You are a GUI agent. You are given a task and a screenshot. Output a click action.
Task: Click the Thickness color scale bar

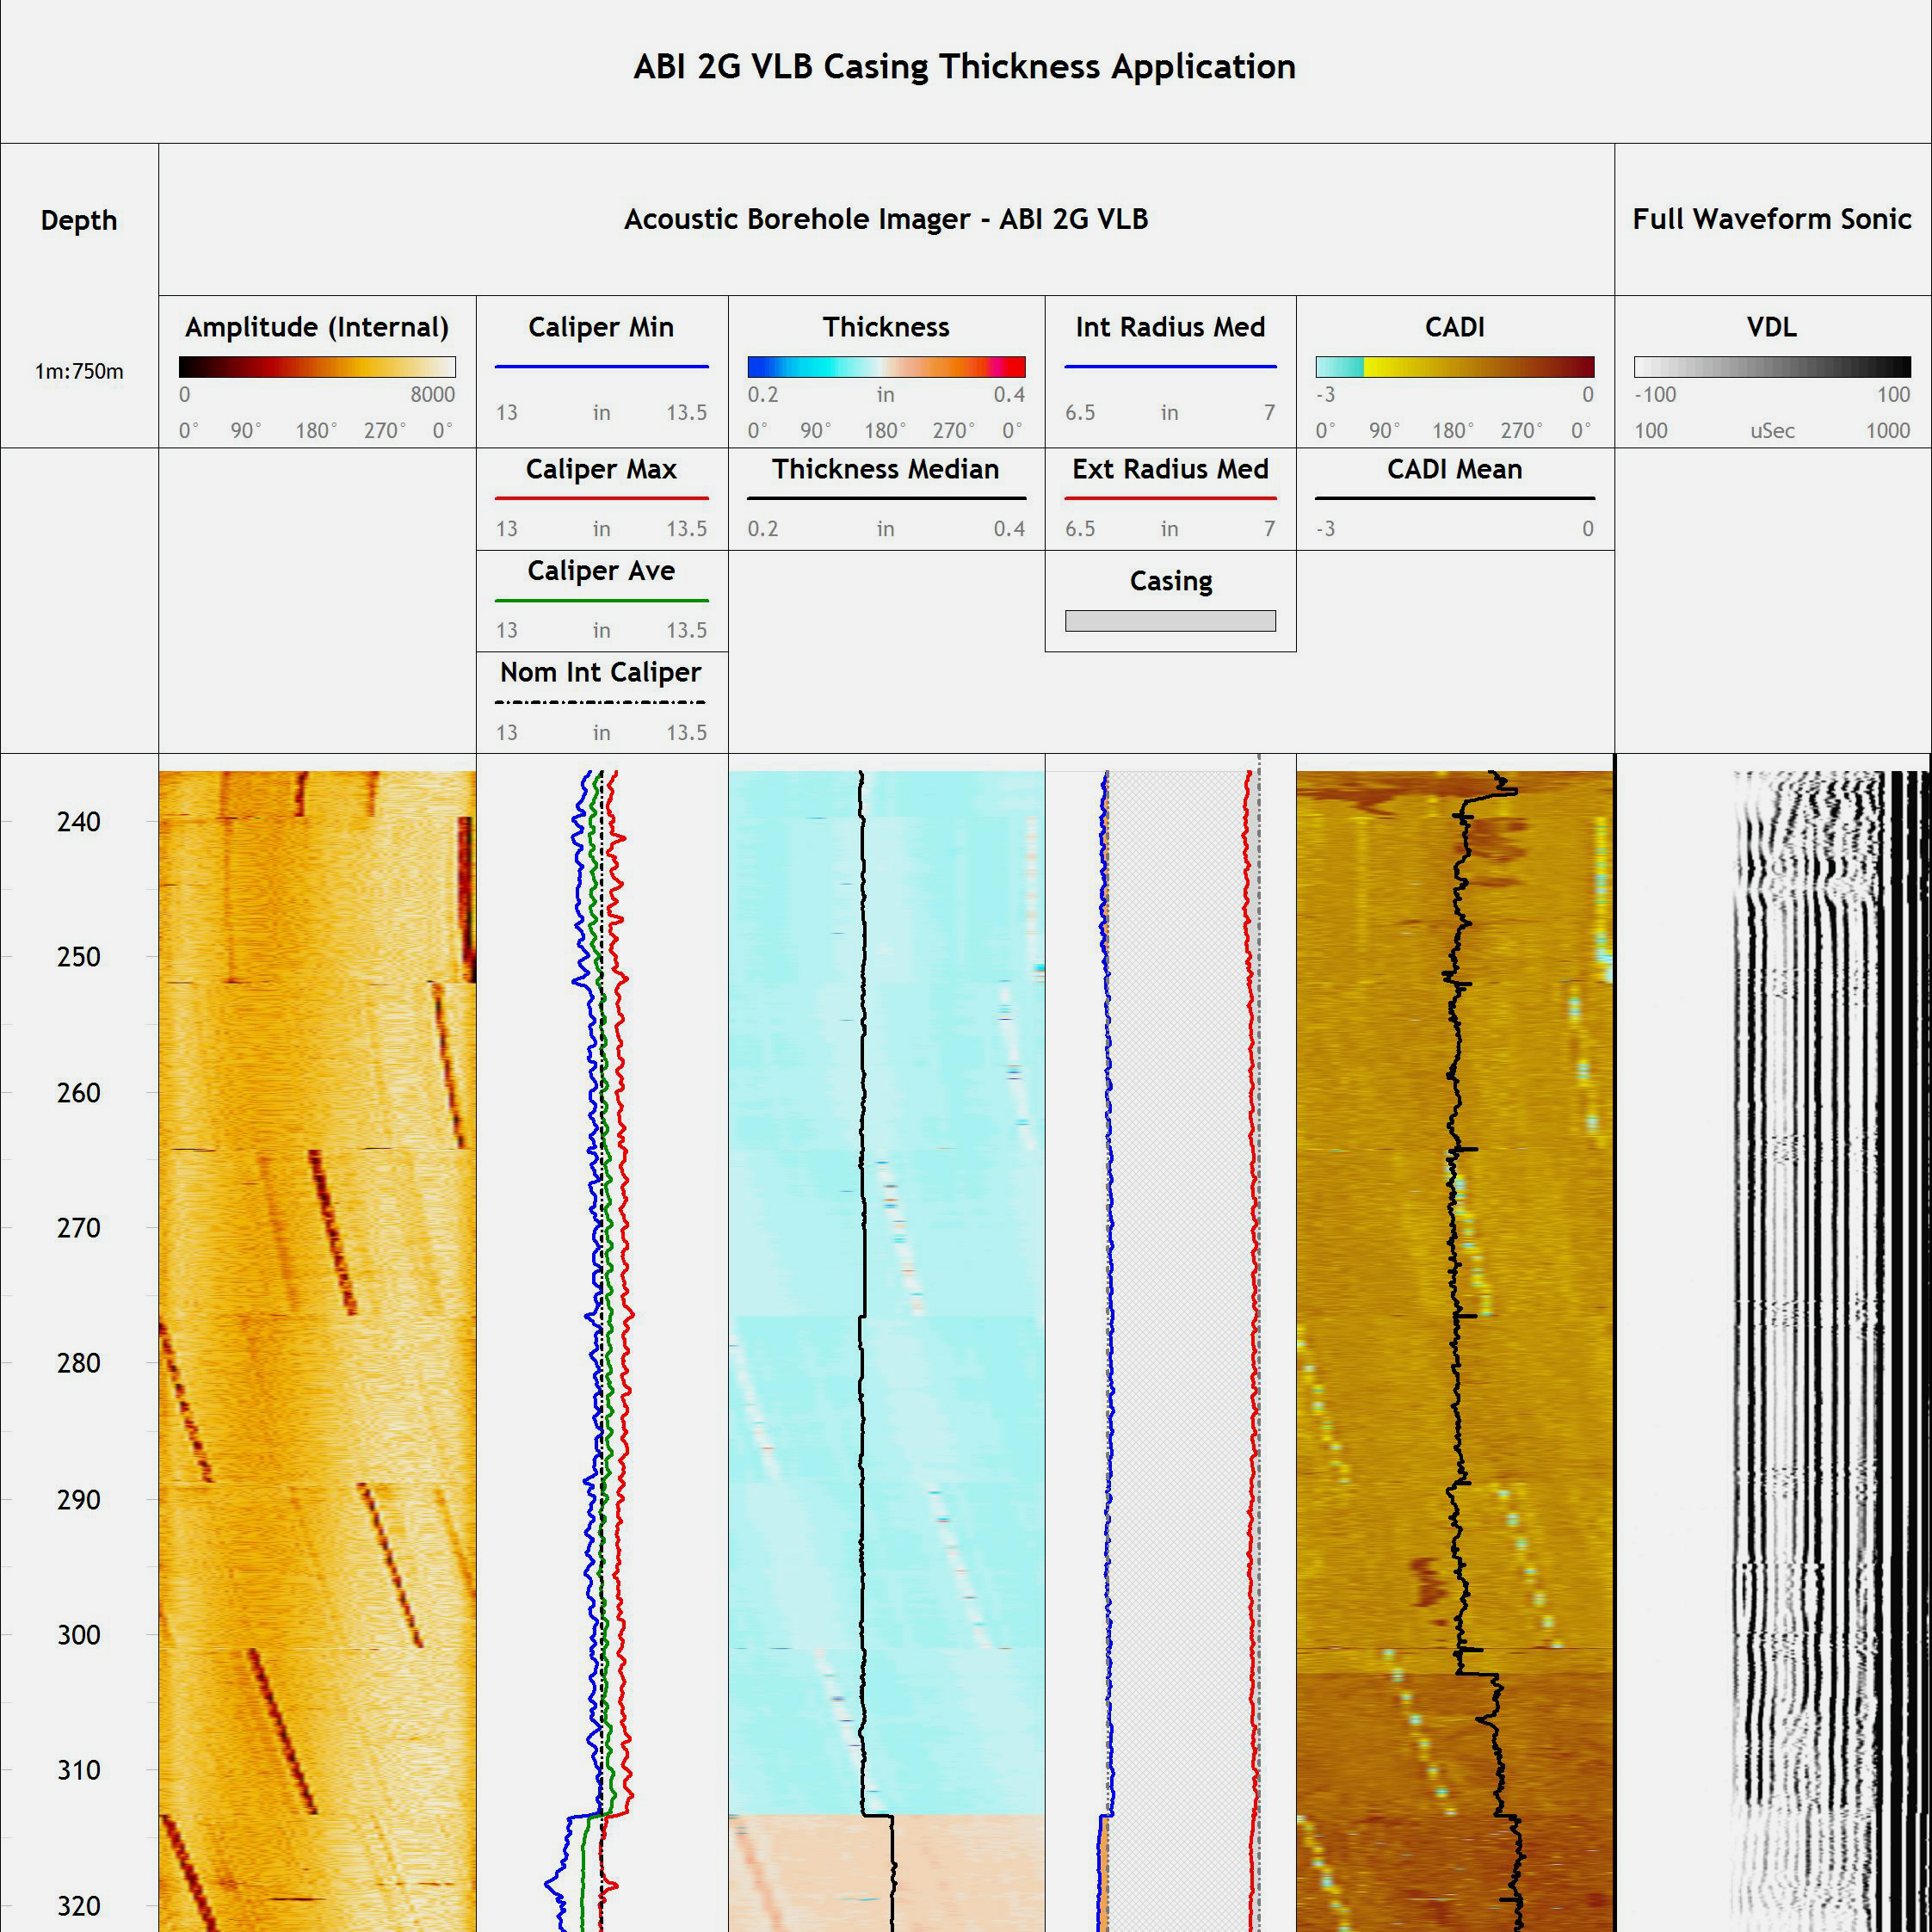[886, 367]
